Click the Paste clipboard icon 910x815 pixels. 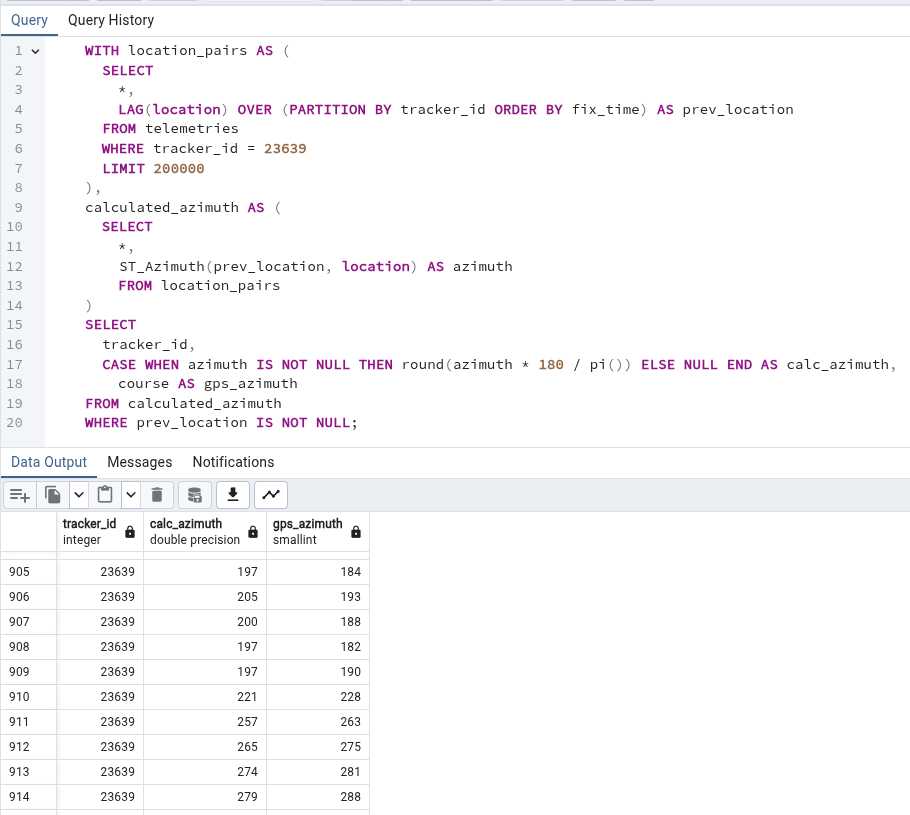[x=105, y=495]
